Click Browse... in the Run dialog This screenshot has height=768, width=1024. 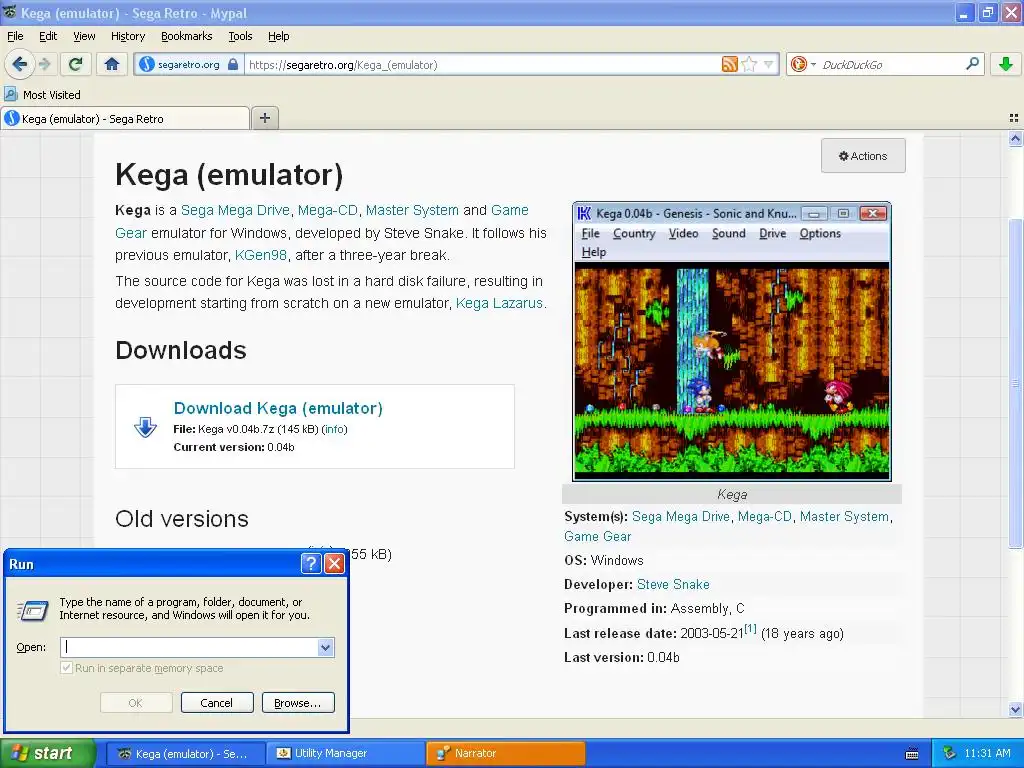click(298, 703)
